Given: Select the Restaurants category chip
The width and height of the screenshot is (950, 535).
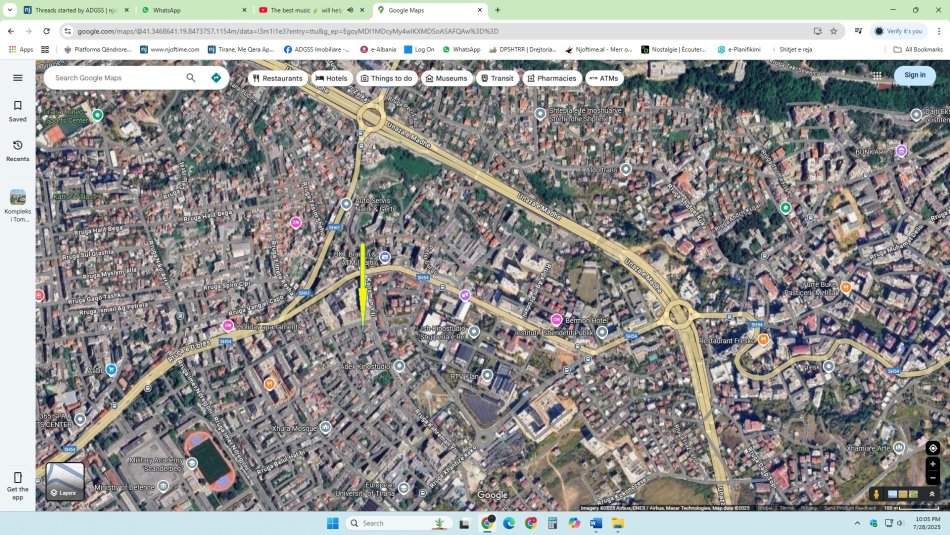Looking at the screenshot, I should [x=278, y=78].
